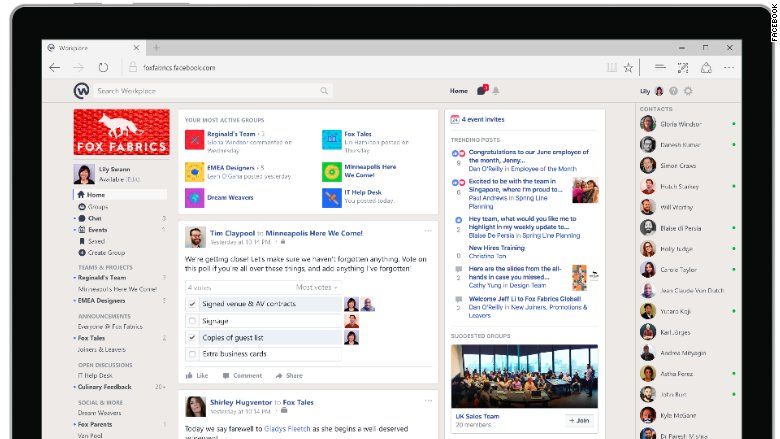Open options menu on Tim Claypool's post

[x=428, y=231]
